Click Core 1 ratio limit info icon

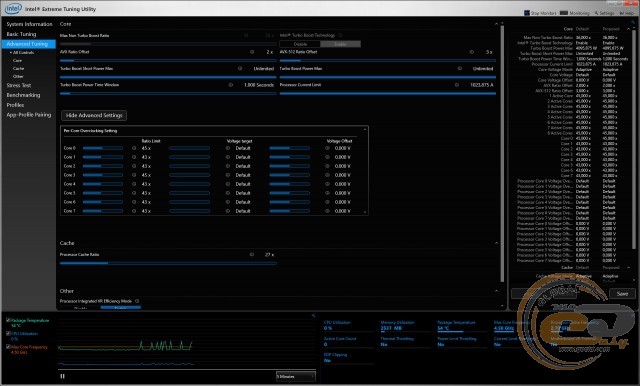134,157
